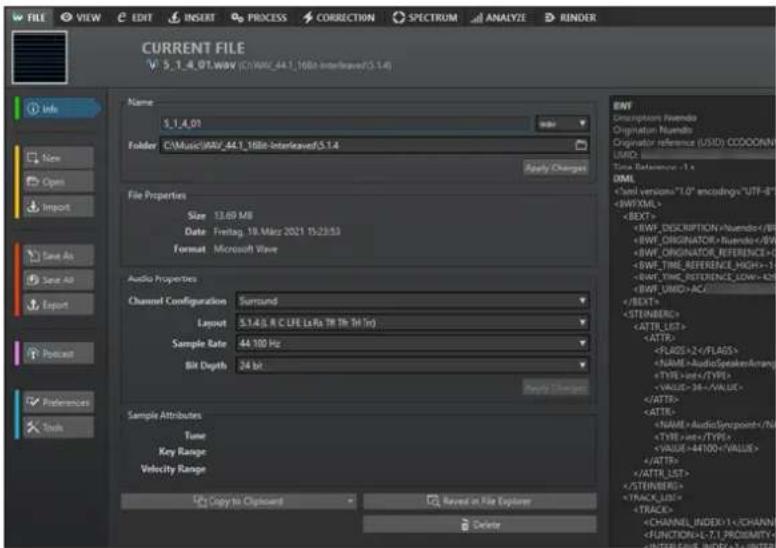This screenshot has height=548, width=776.
Task: Open the Sample Rate dropdown
Action: pyautogui.click(x=412, y=344)
